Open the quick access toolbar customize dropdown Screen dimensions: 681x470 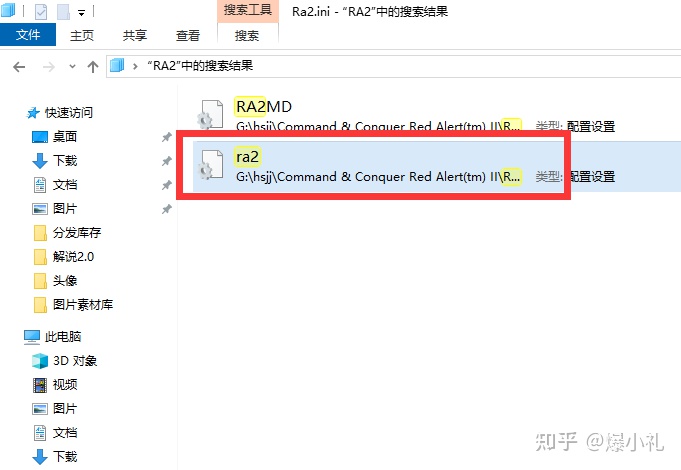point(81,13)
